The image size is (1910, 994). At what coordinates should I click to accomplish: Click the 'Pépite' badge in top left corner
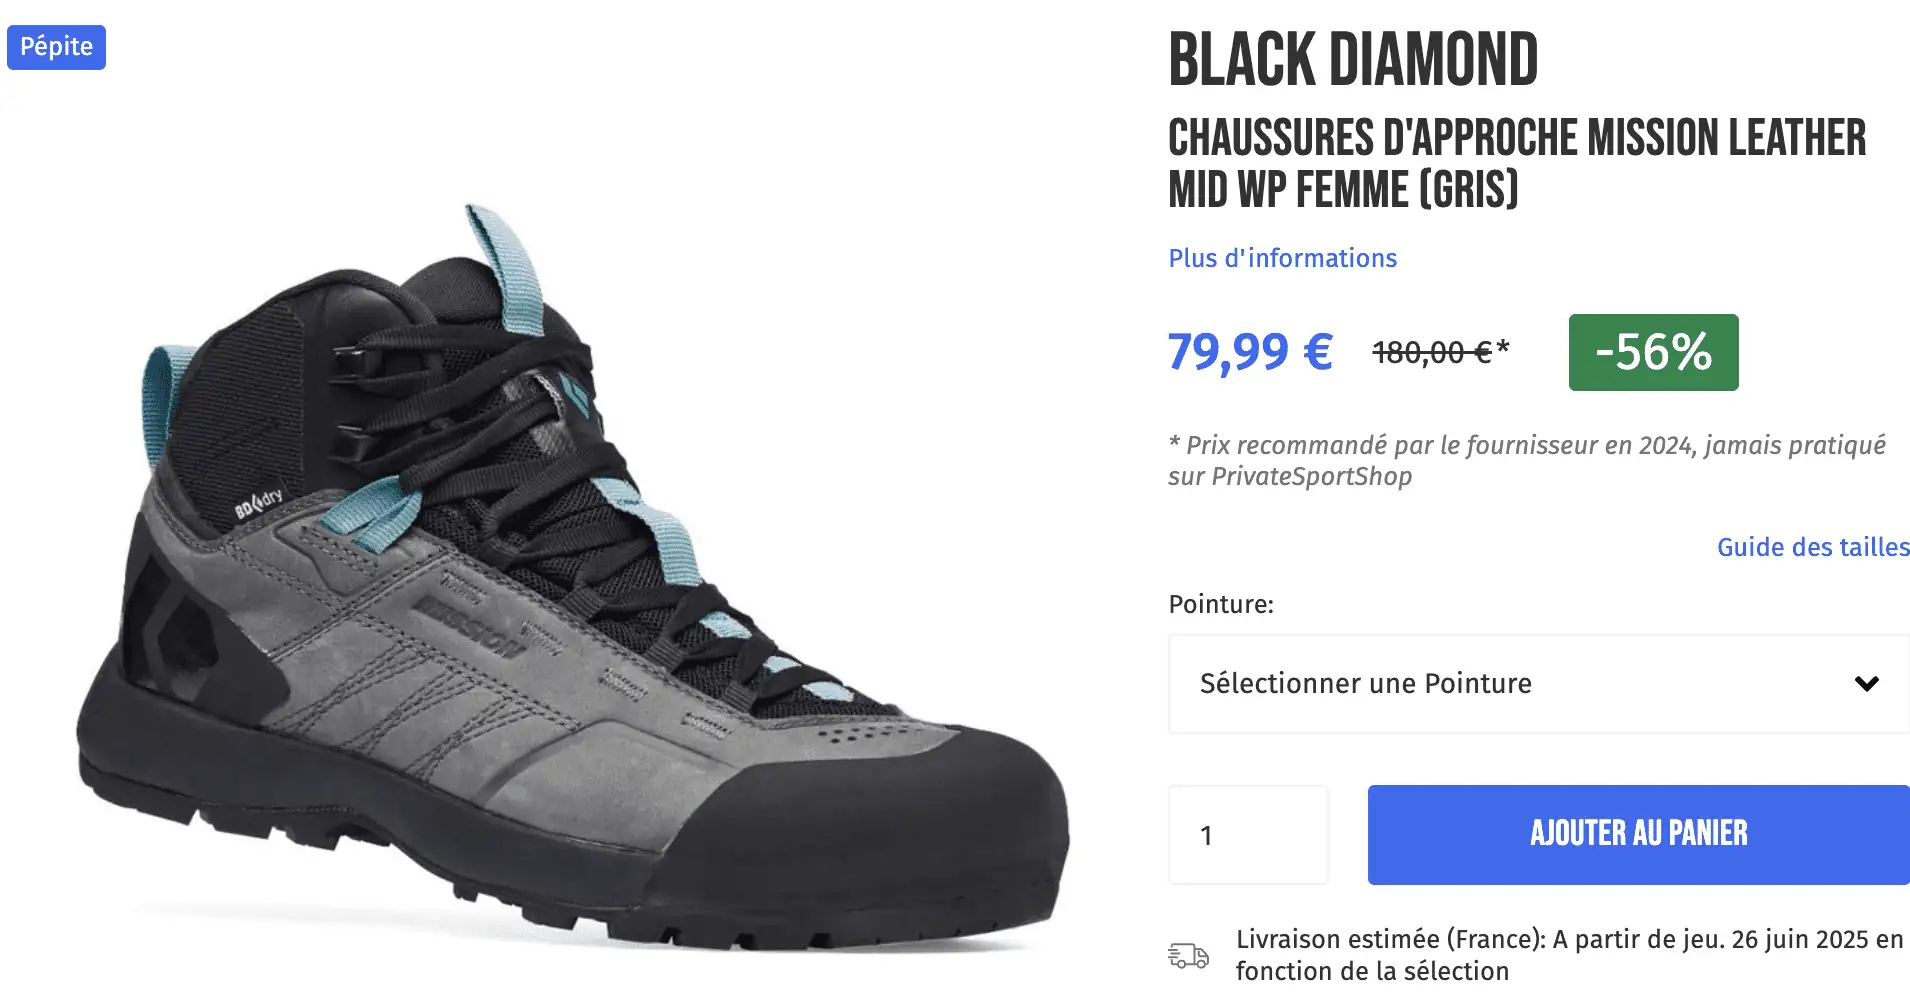(56, 47)
